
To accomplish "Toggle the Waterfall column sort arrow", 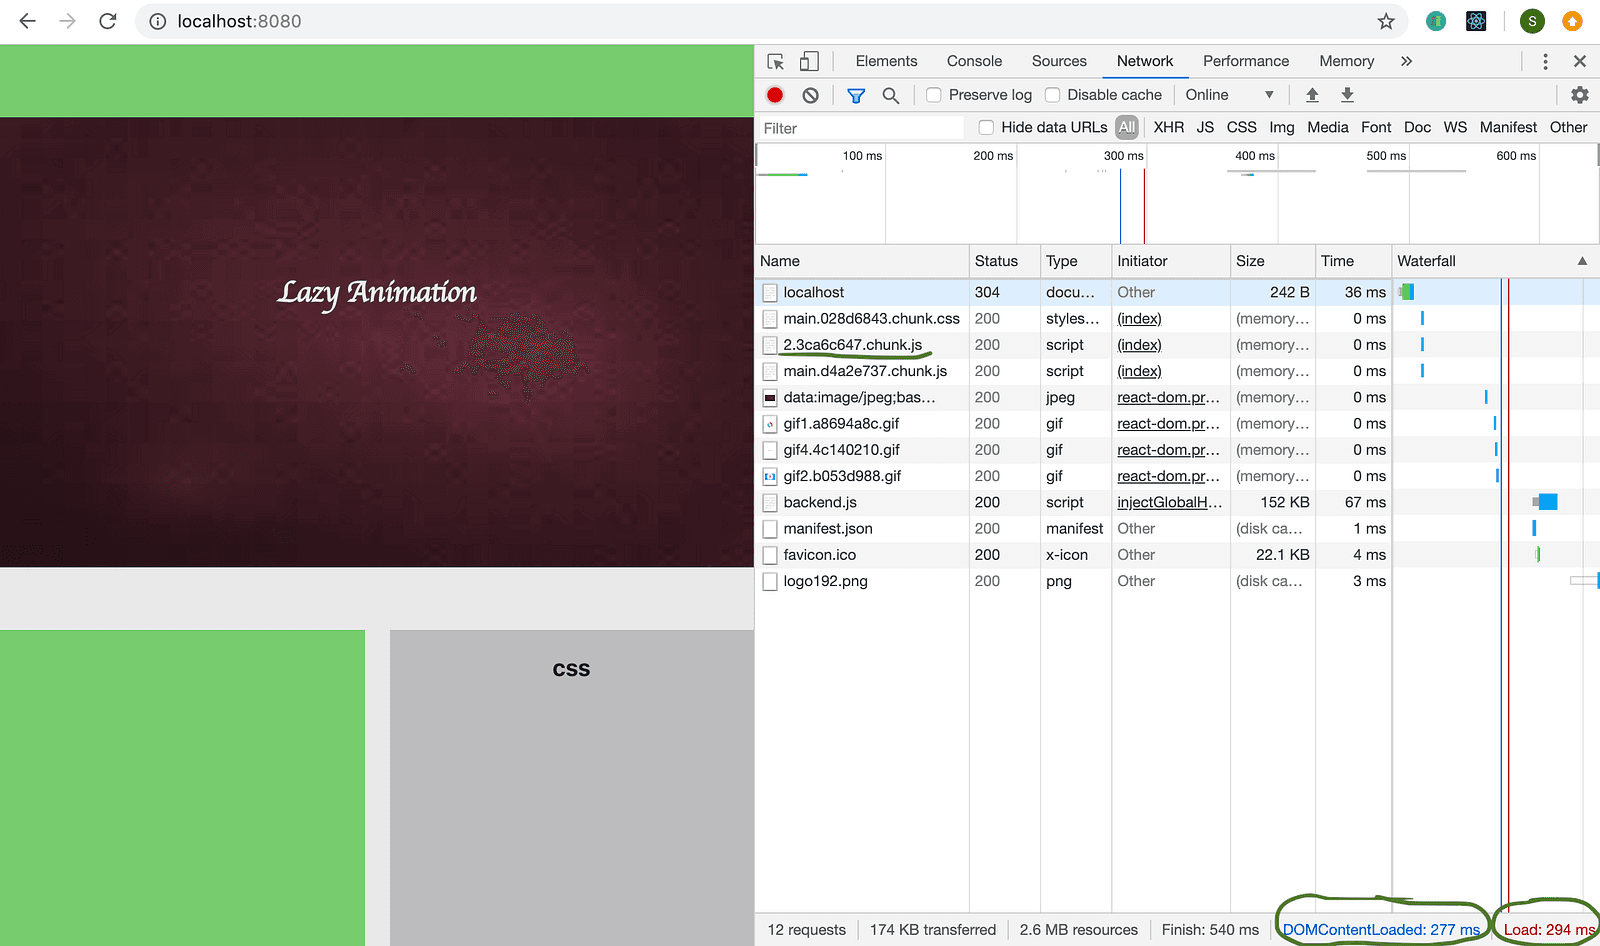I will [x=1582, y=261].
